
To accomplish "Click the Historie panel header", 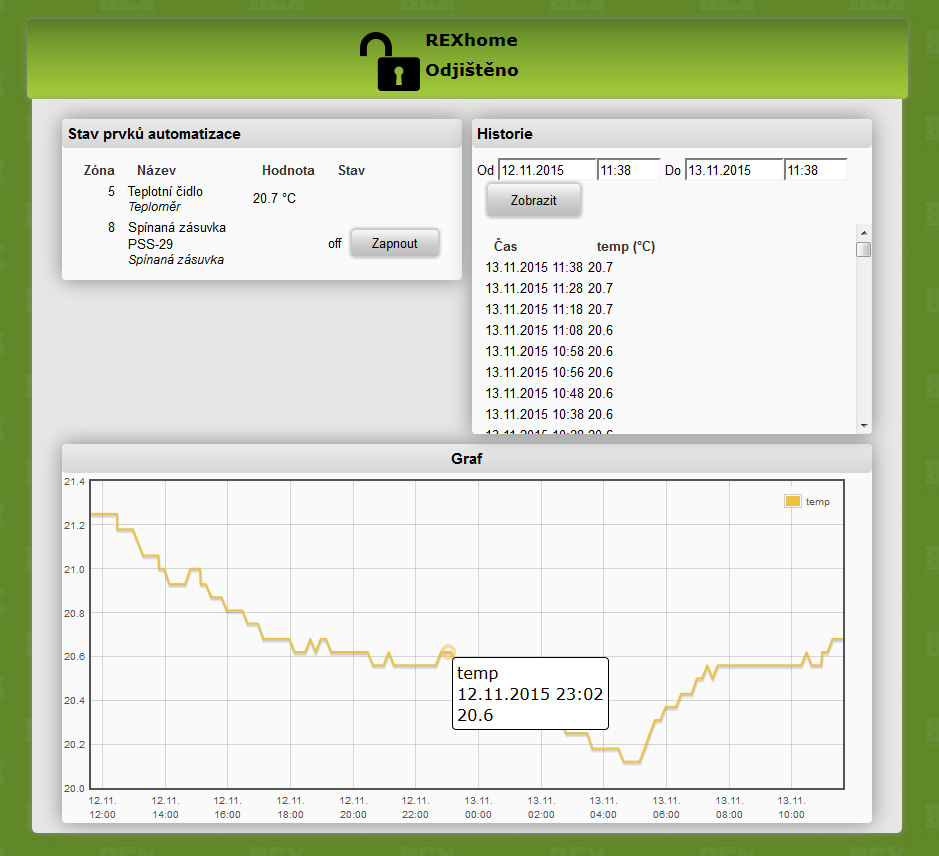I will tap(671, 134).
